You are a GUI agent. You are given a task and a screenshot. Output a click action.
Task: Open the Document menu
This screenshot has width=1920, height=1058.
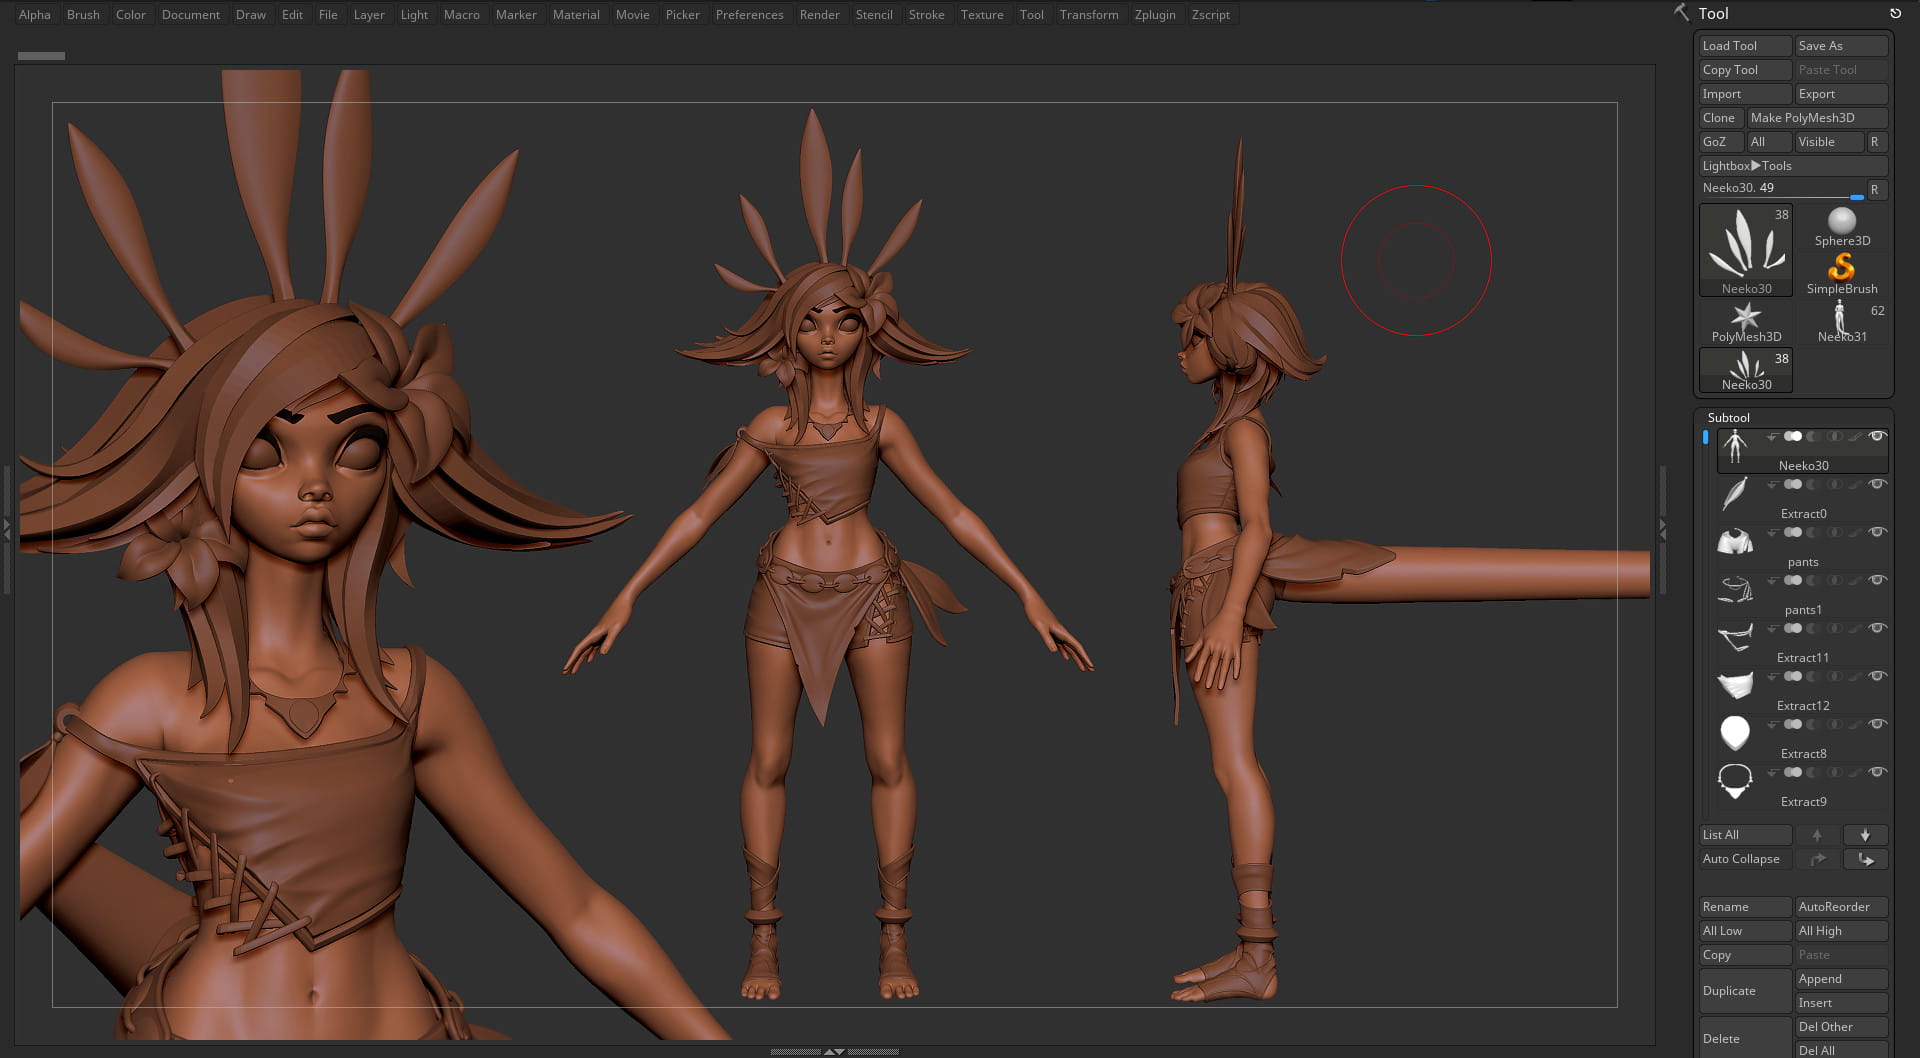pos(191,15)
